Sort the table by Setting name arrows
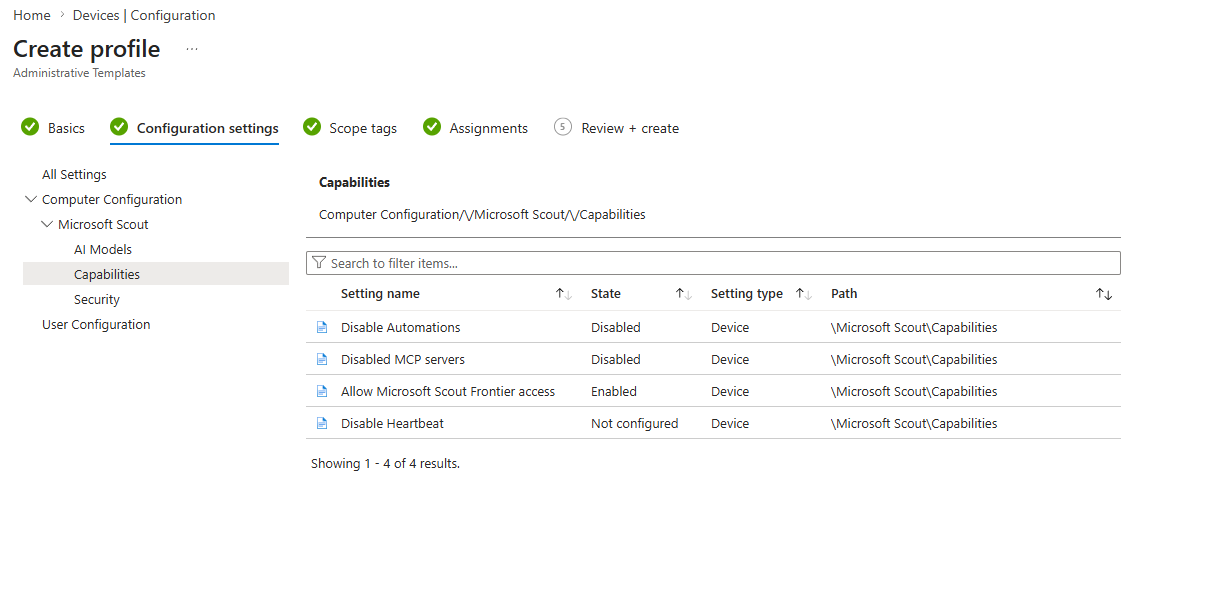 pos(564,294)
